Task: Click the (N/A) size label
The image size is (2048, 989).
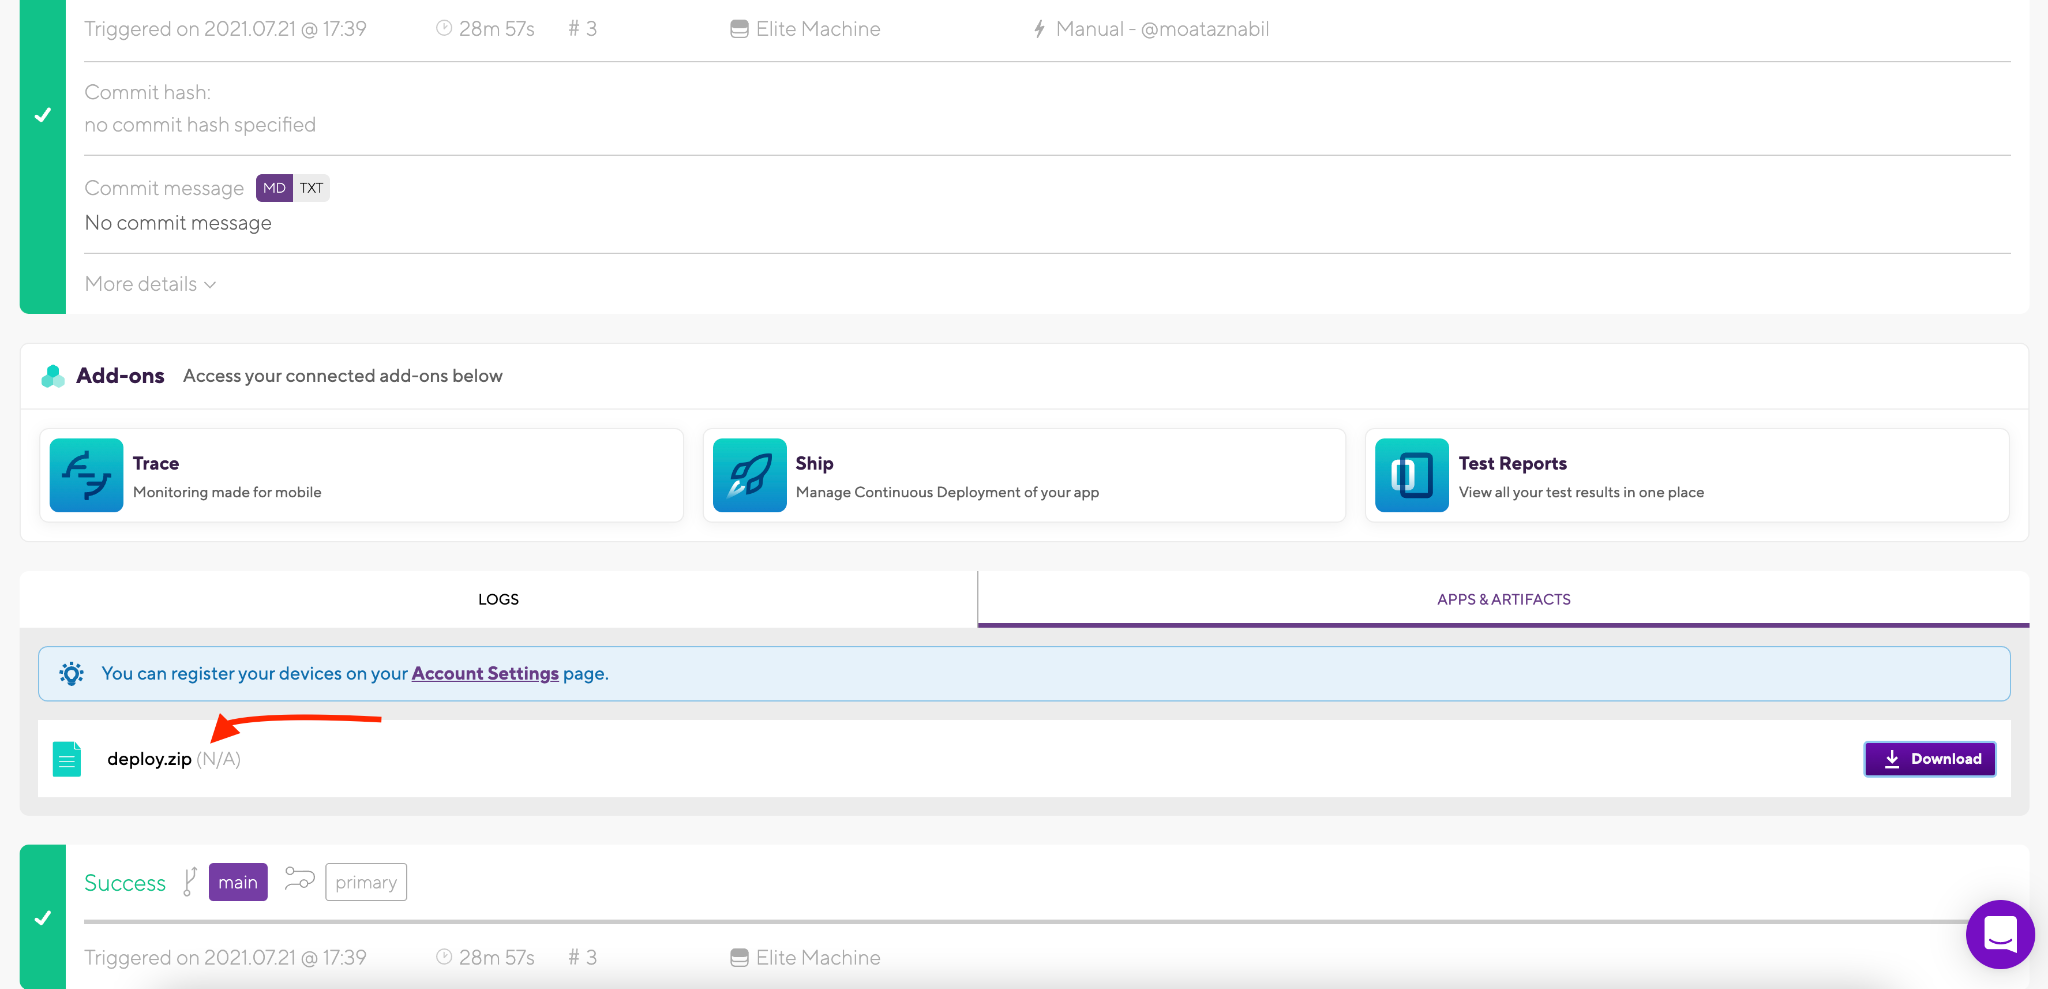Action: (219, 759)
